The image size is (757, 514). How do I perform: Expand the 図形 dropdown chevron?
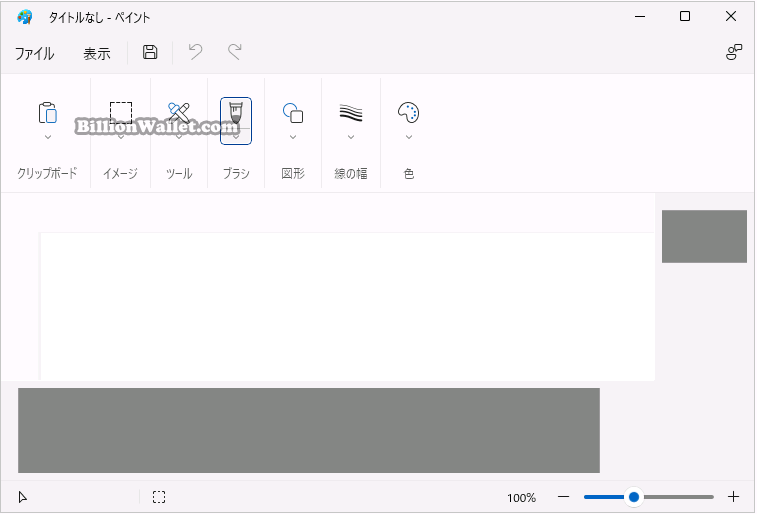(293, 137)
